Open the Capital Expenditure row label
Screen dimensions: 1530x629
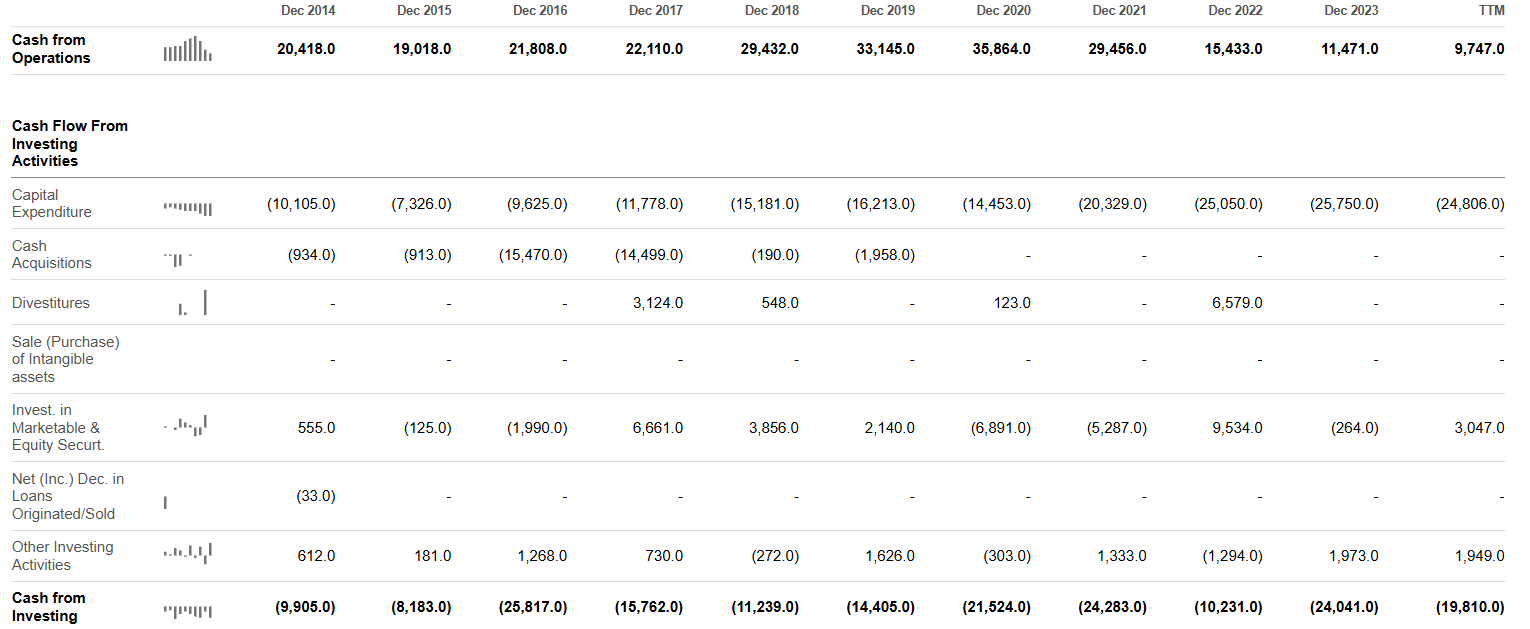coord(51,203)
